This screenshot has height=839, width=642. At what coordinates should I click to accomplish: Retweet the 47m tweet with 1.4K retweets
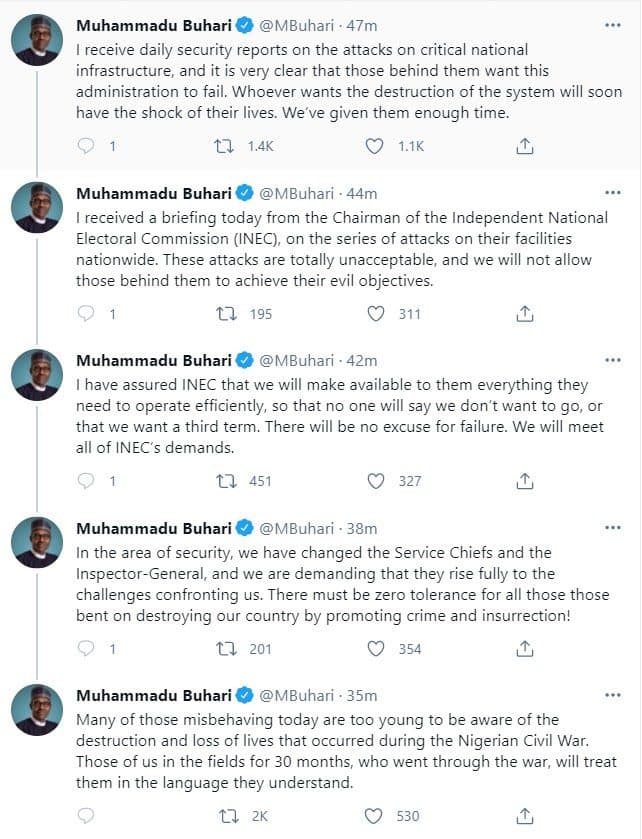tap(224, 146)
